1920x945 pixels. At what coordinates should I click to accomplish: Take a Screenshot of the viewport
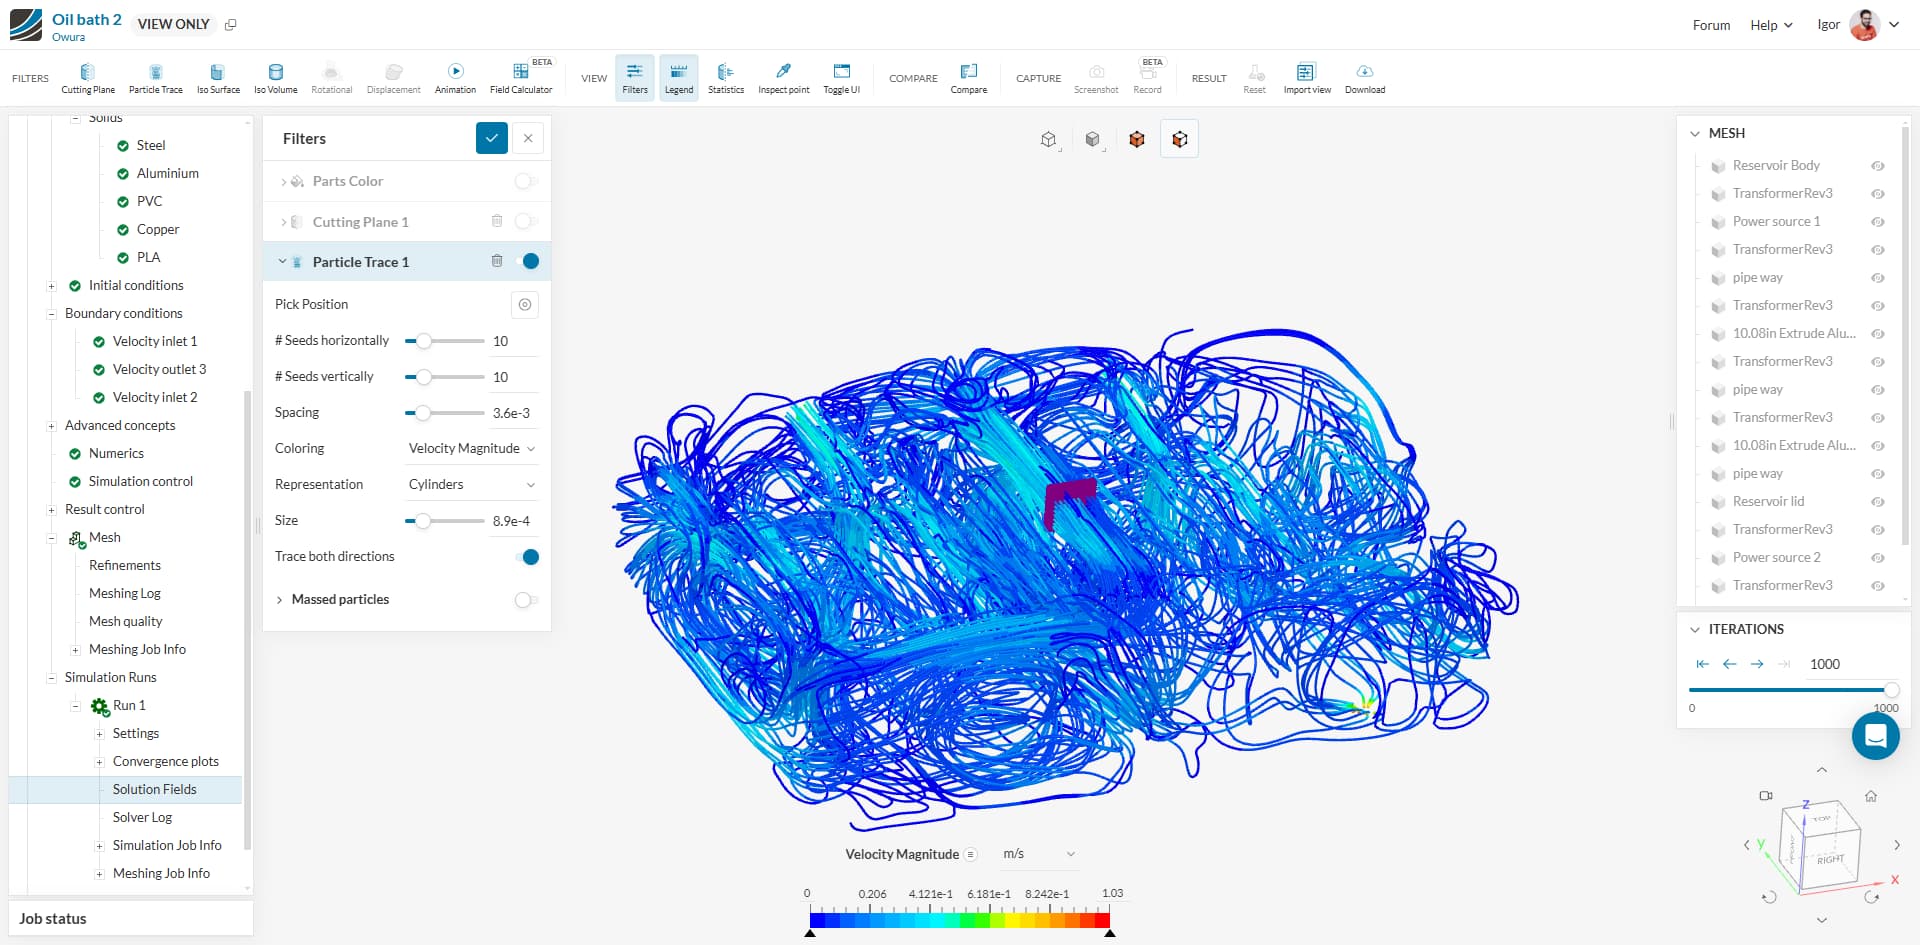pyautogui.click(x=1096, y=77)
